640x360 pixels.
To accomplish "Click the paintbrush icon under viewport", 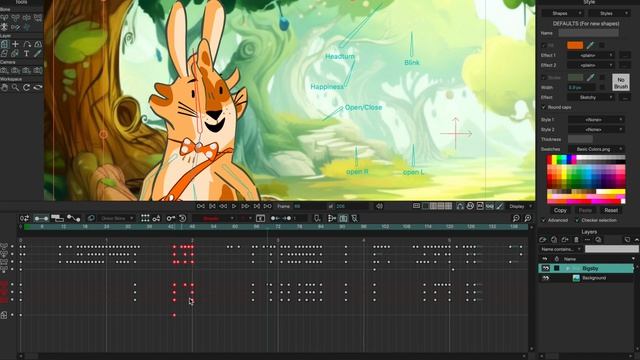I will [500, 206].
